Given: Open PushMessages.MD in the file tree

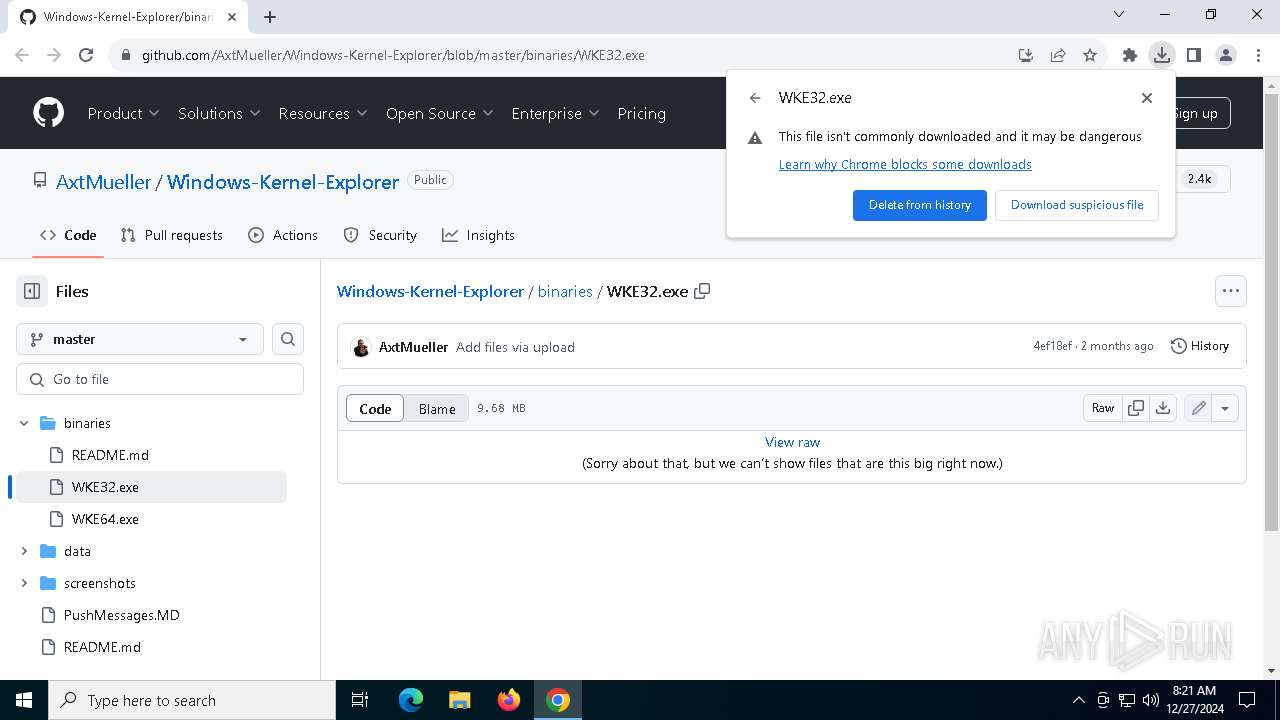Looking at the screenshot, I should [122, 615].
